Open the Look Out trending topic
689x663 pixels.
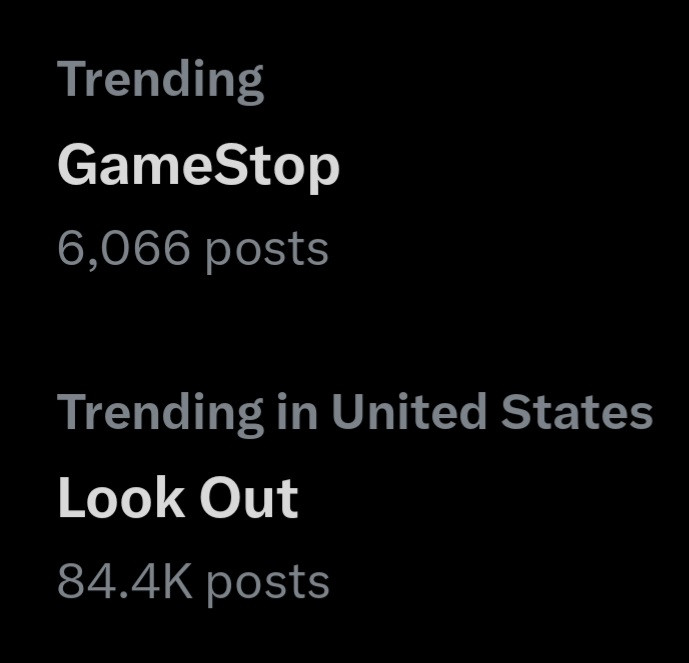pyautogui.click(x=178, y=498)
